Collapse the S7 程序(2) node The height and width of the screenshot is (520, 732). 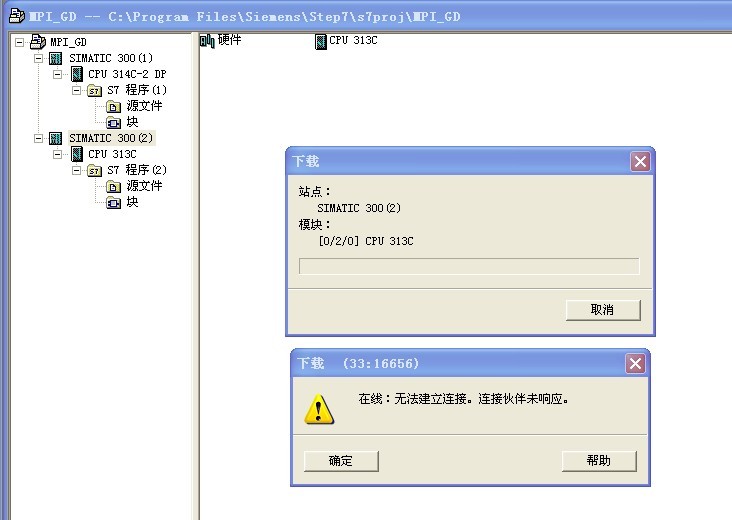pos(77,170)
